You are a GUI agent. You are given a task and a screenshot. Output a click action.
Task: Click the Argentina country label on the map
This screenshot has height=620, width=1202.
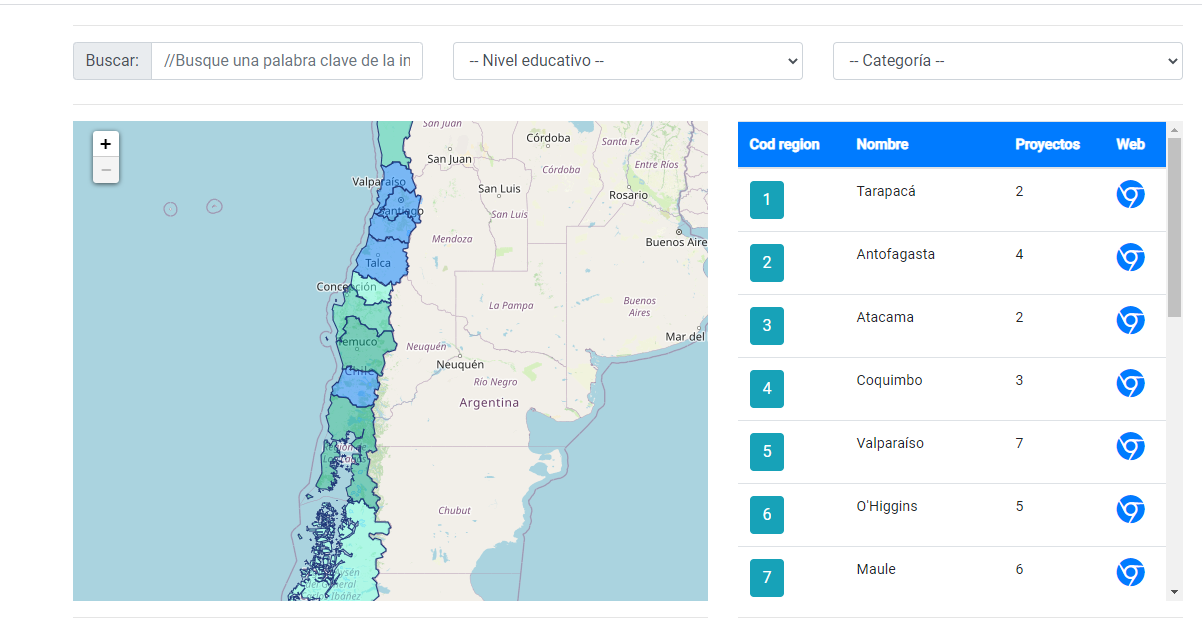pos(489,403)
